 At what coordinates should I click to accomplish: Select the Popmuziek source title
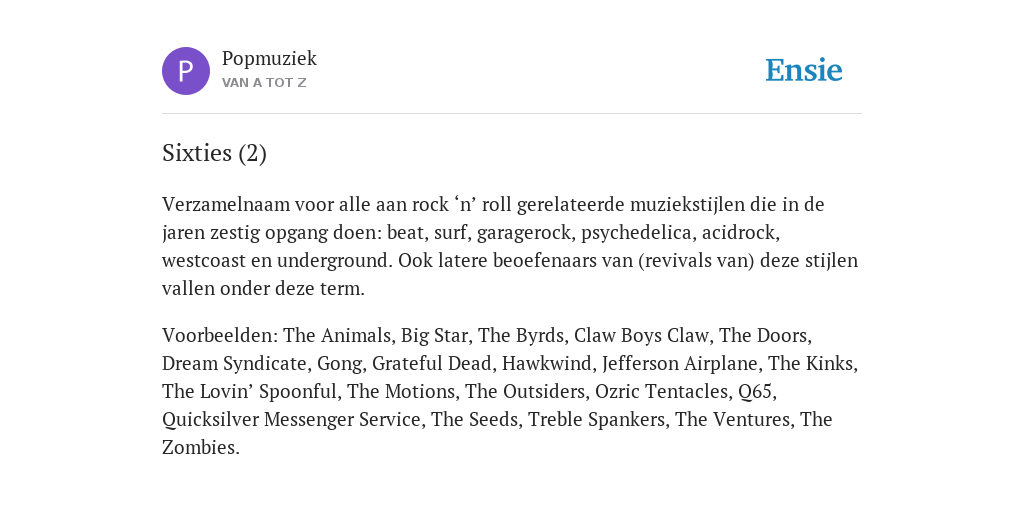(x=269, y=59)
